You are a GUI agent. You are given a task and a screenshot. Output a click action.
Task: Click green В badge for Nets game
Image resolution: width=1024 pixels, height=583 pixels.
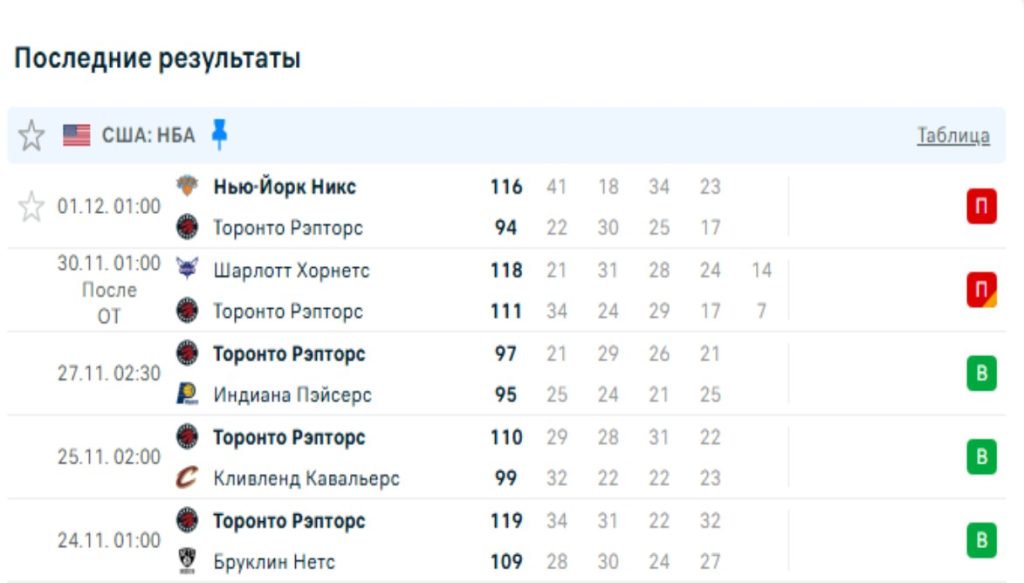tap(981, 541)
